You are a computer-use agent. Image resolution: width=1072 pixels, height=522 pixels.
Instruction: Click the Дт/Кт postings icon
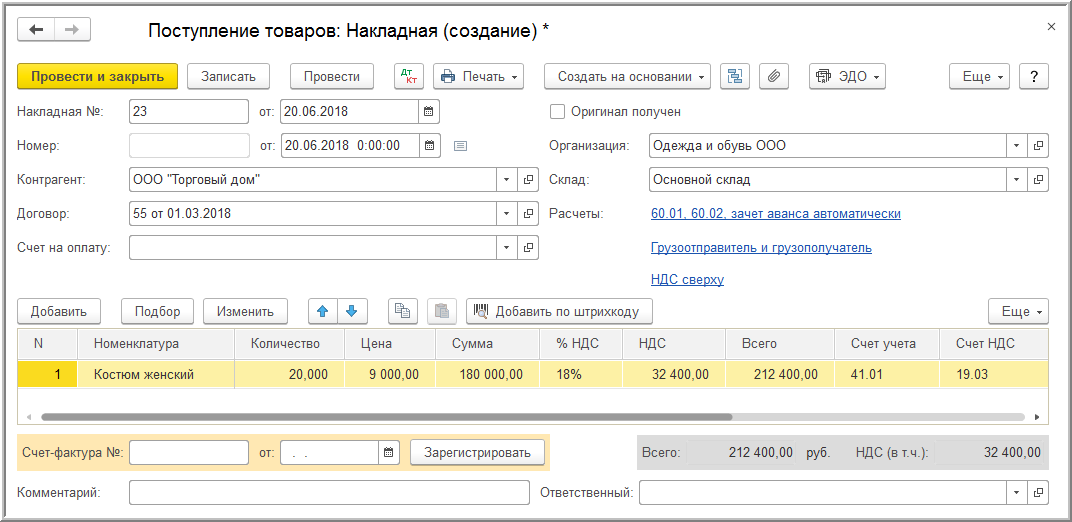(x=409, y=76)
